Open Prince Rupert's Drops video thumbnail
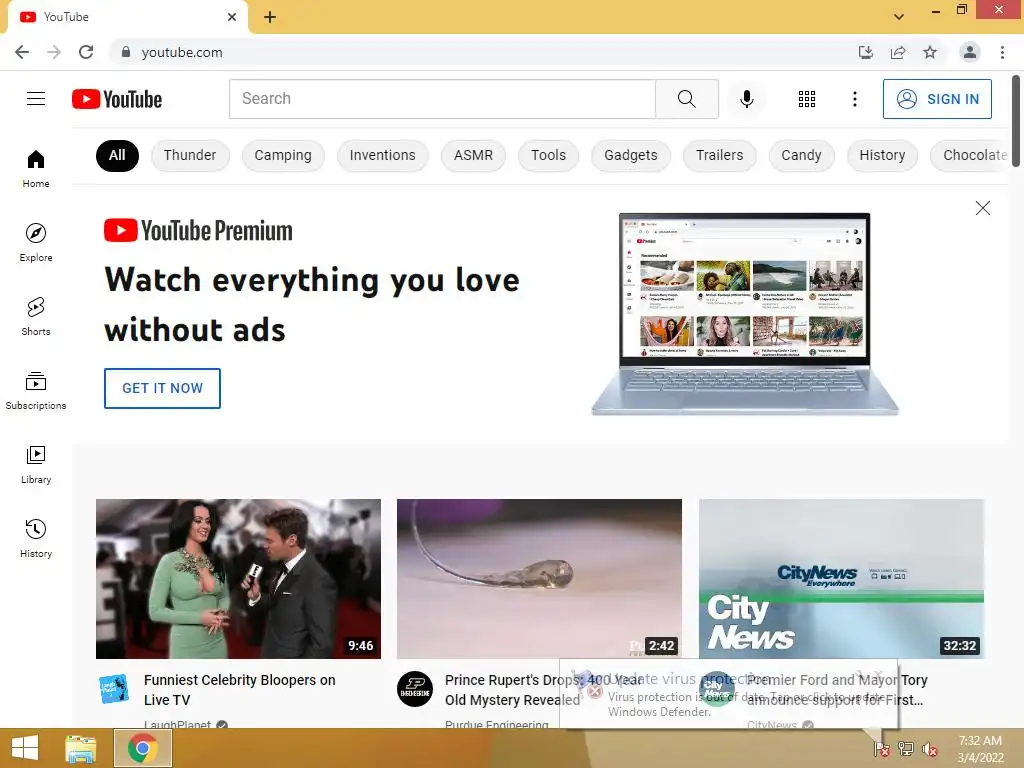1024x768 pixels. click(x=539, y=579)
